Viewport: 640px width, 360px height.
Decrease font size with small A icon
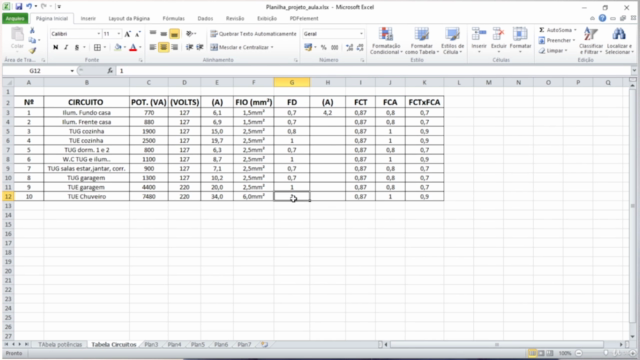click(138, 34)
